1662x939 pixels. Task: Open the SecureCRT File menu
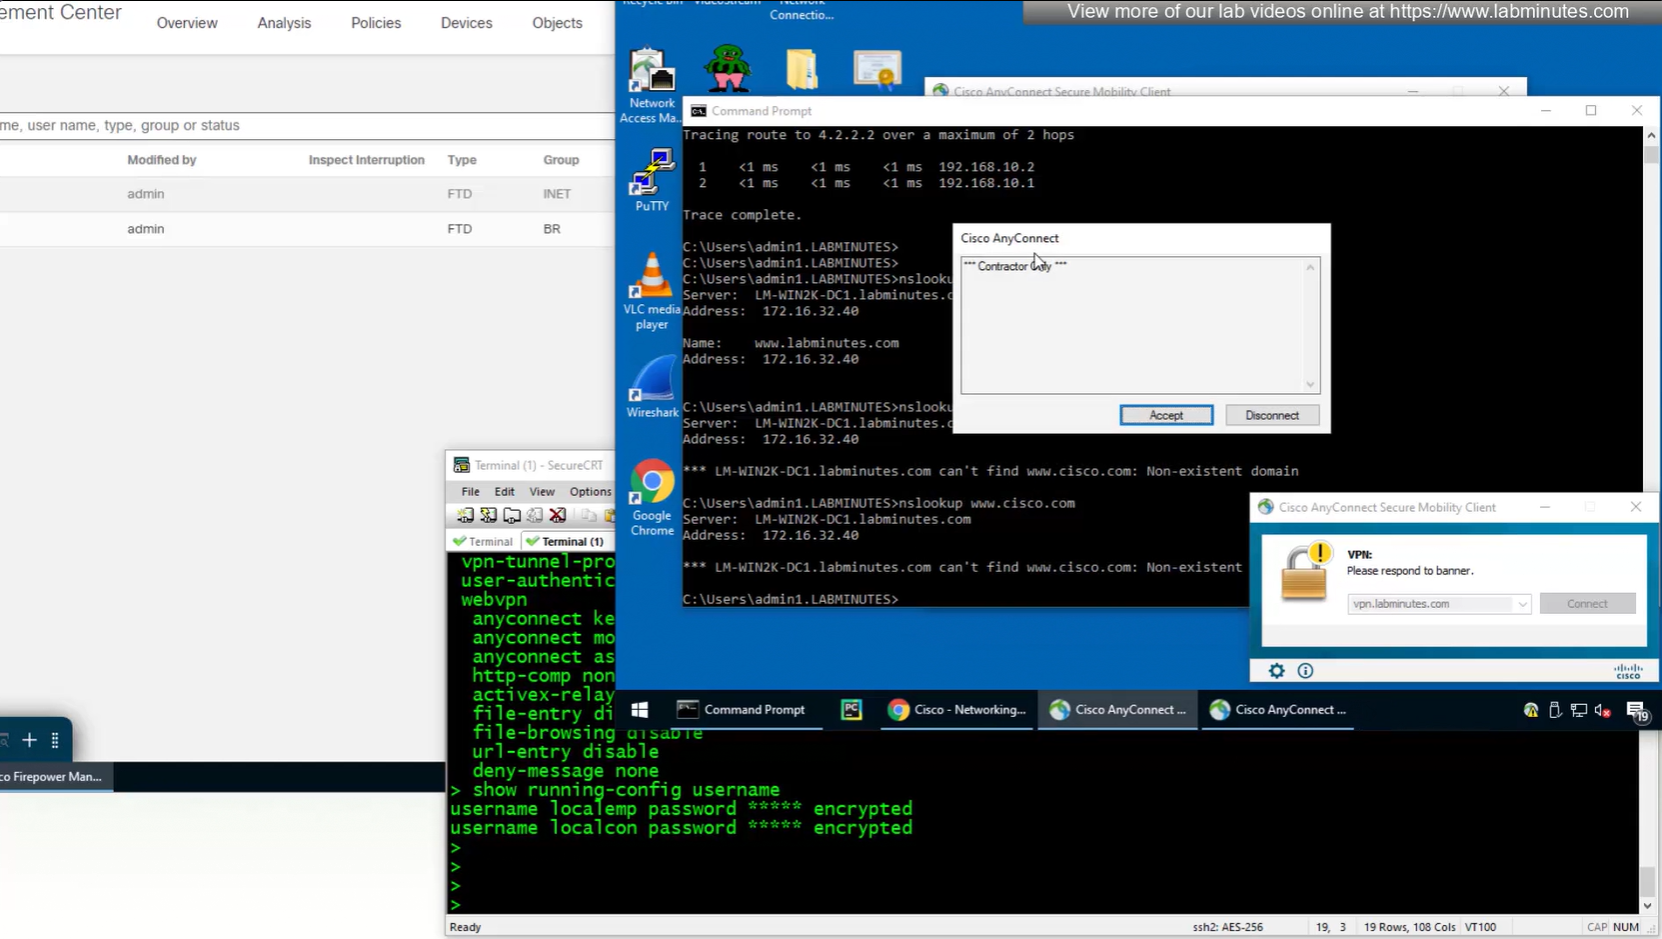click(x=470, y=492)
